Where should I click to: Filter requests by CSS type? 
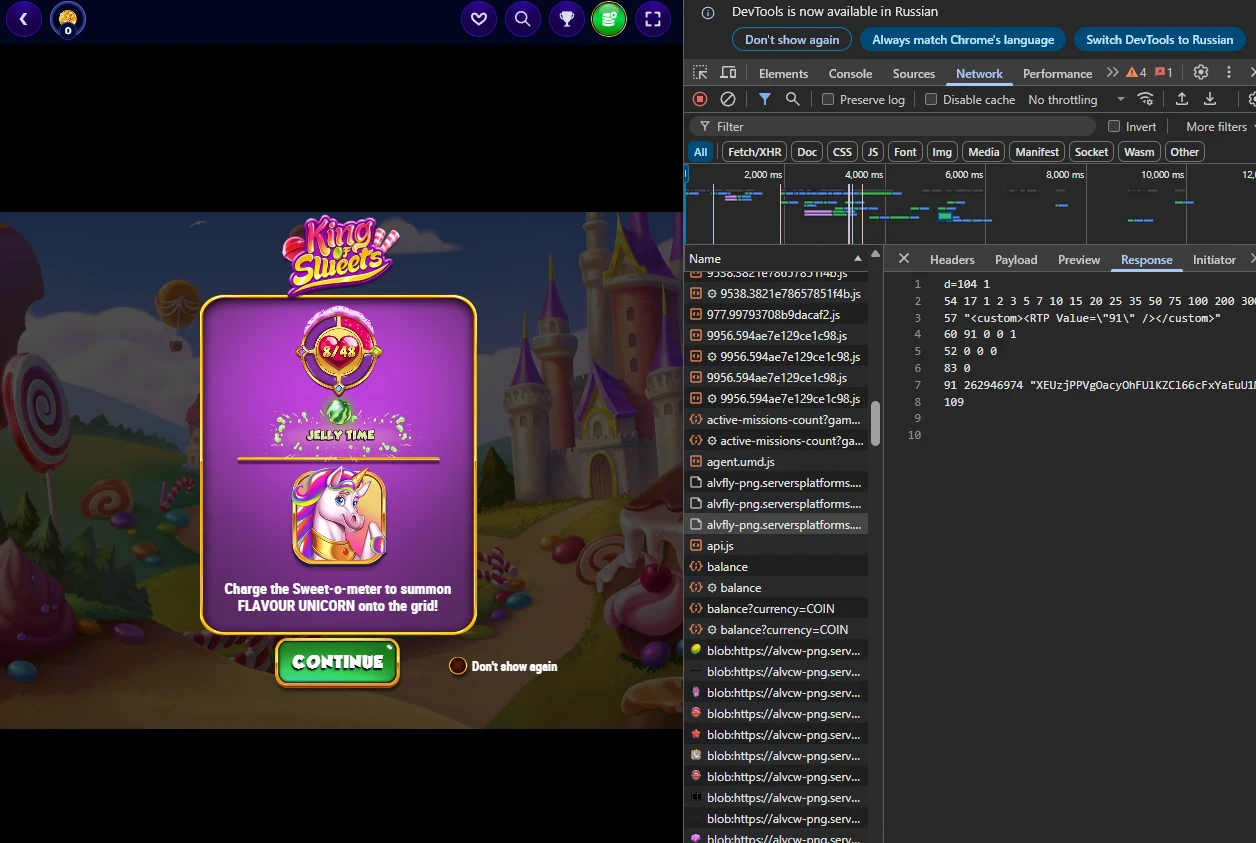[843, 152]
